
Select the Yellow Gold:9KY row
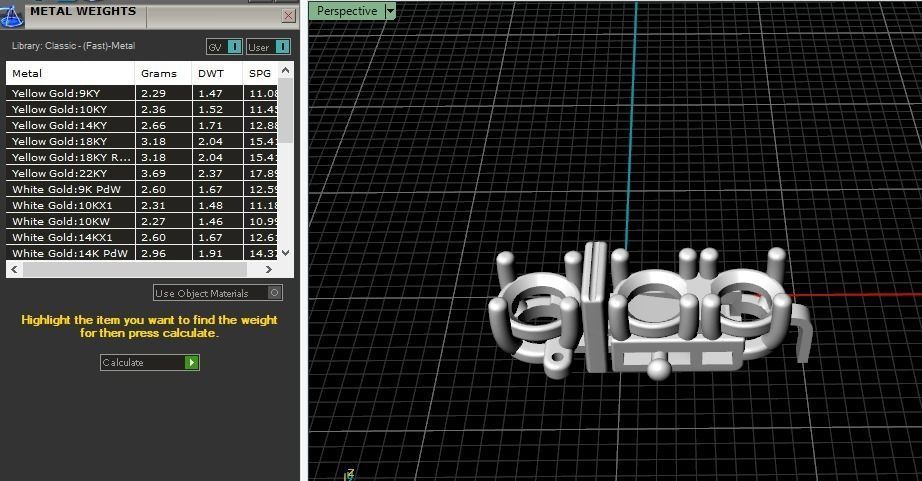coord(142,93)
